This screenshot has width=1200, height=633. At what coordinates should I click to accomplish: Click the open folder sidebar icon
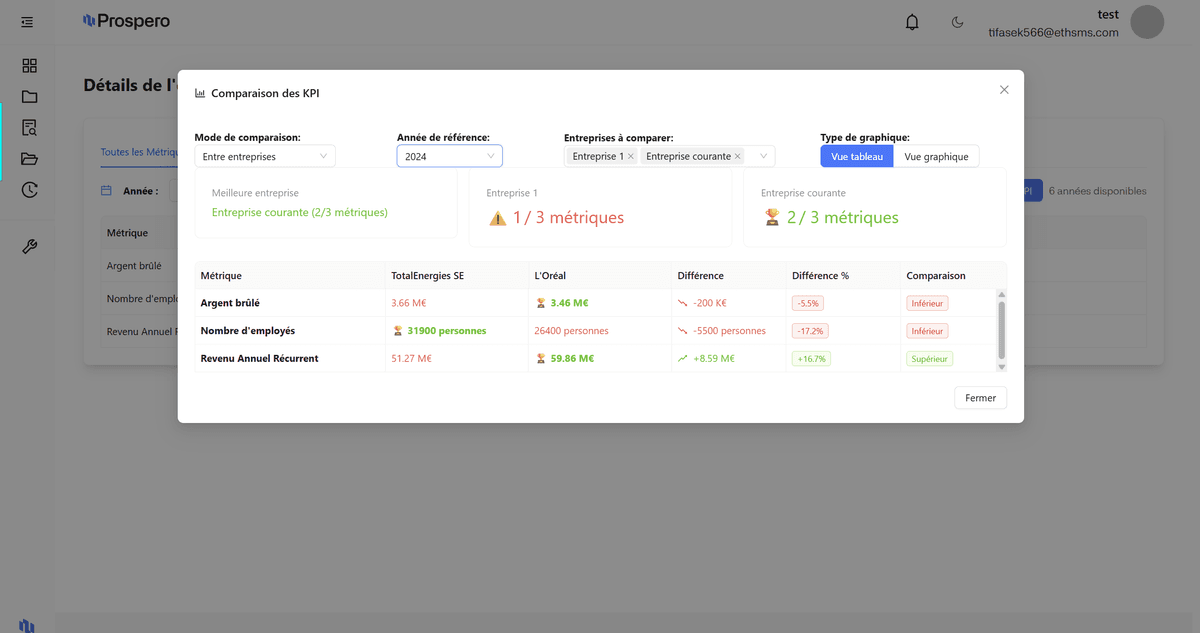[29, 158]
